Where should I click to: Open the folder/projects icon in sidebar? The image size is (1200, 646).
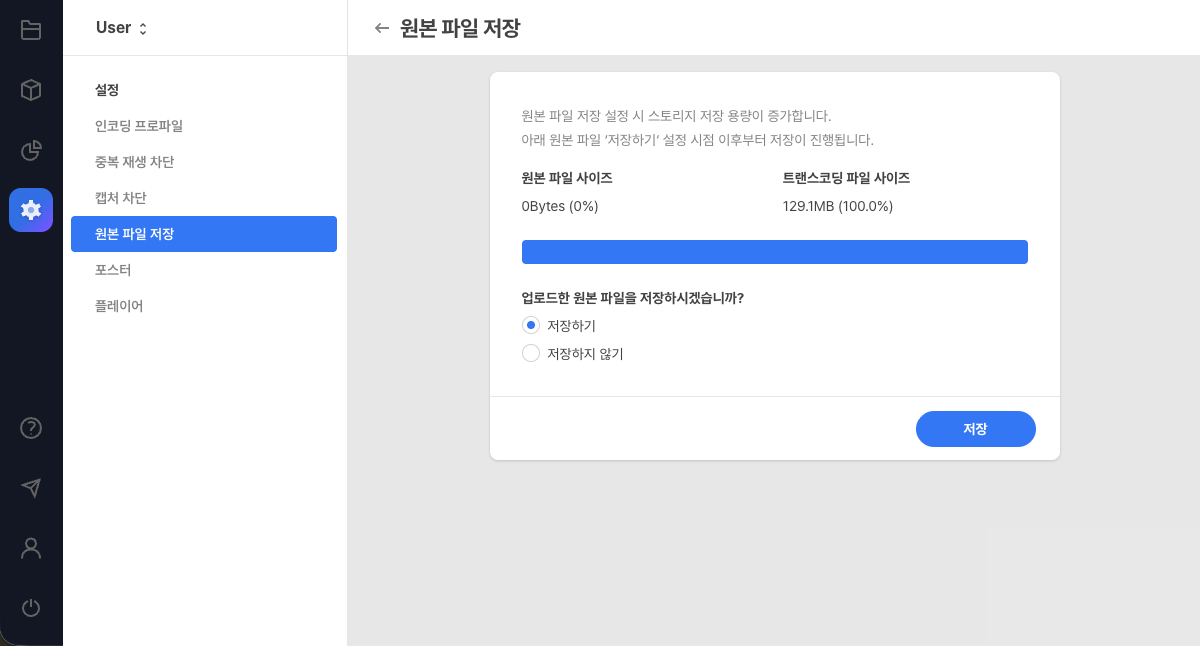[31, 30]
